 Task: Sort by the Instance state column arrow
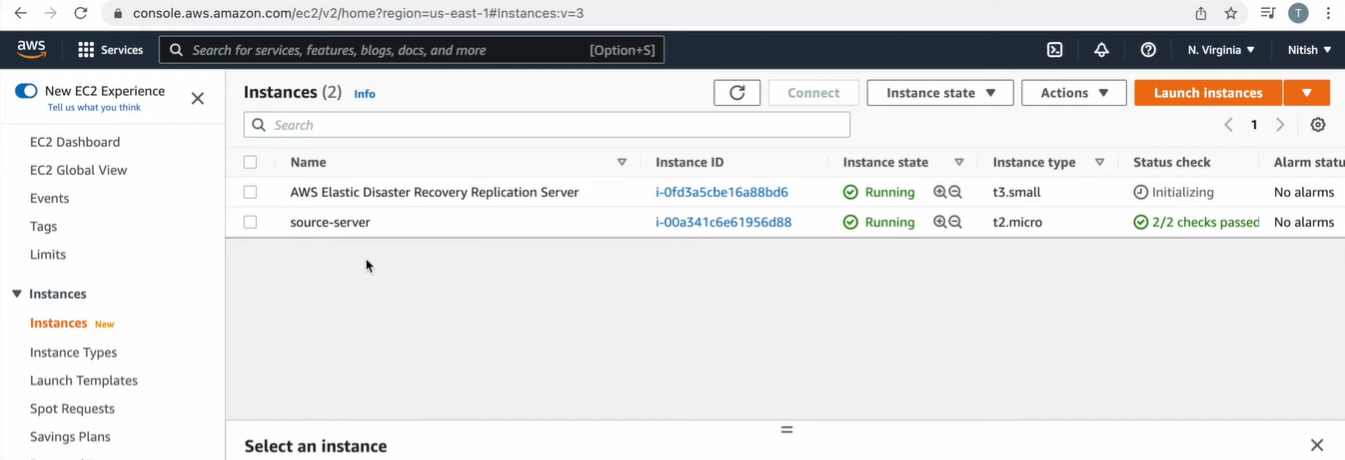click(959, 162)
